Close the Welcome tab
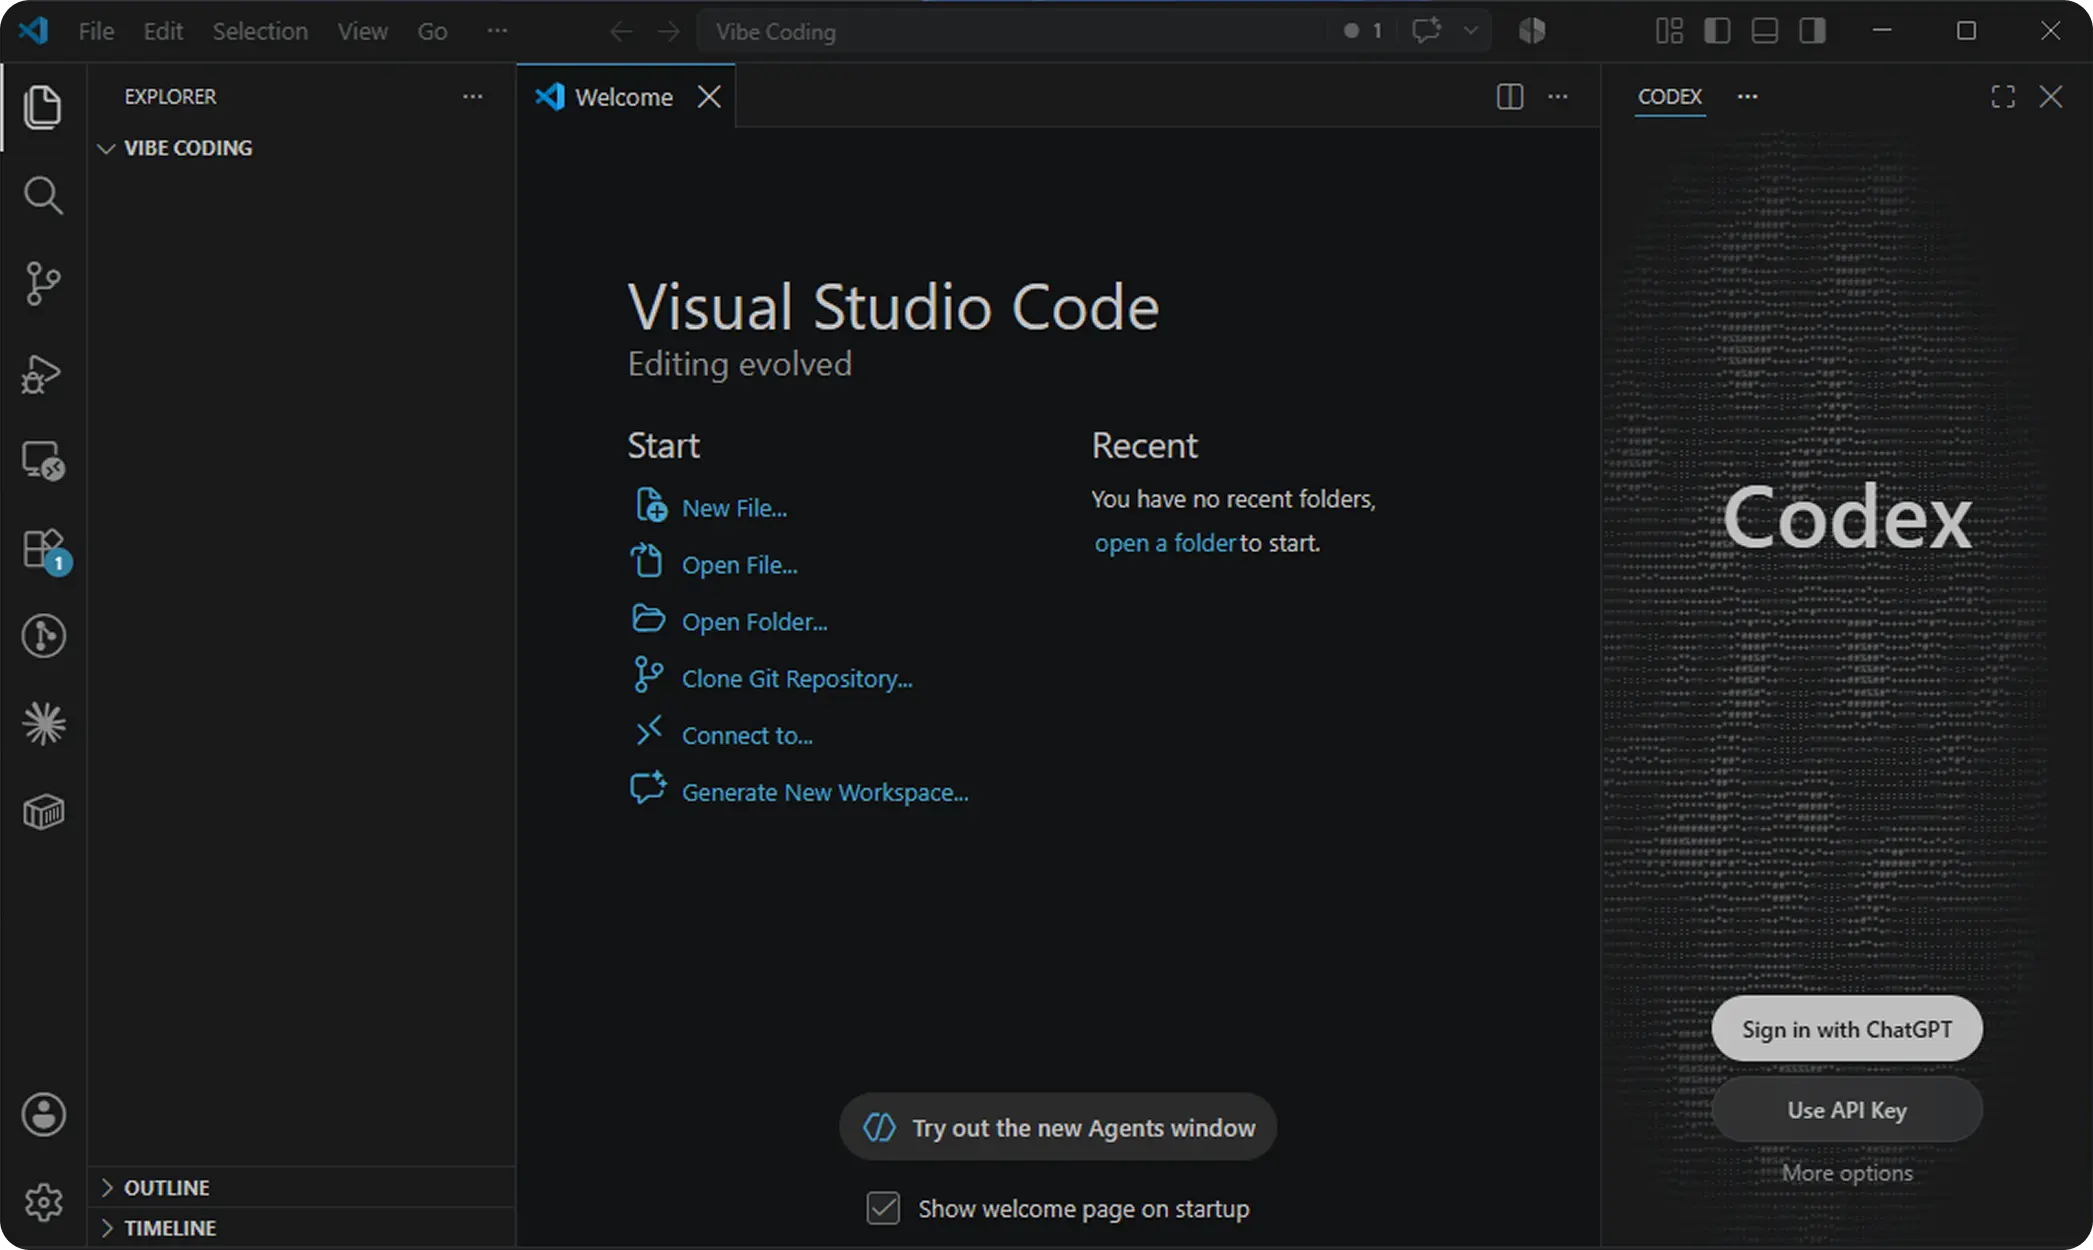The height and width of the screenshot is (1250, 2093). 709,97
